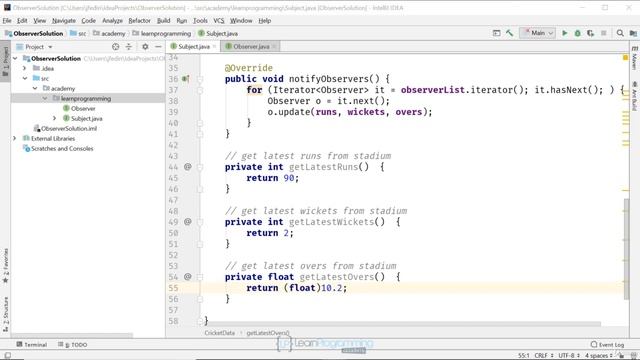Click learnprogramming in navigation breadcrumb

click(162, 33)
